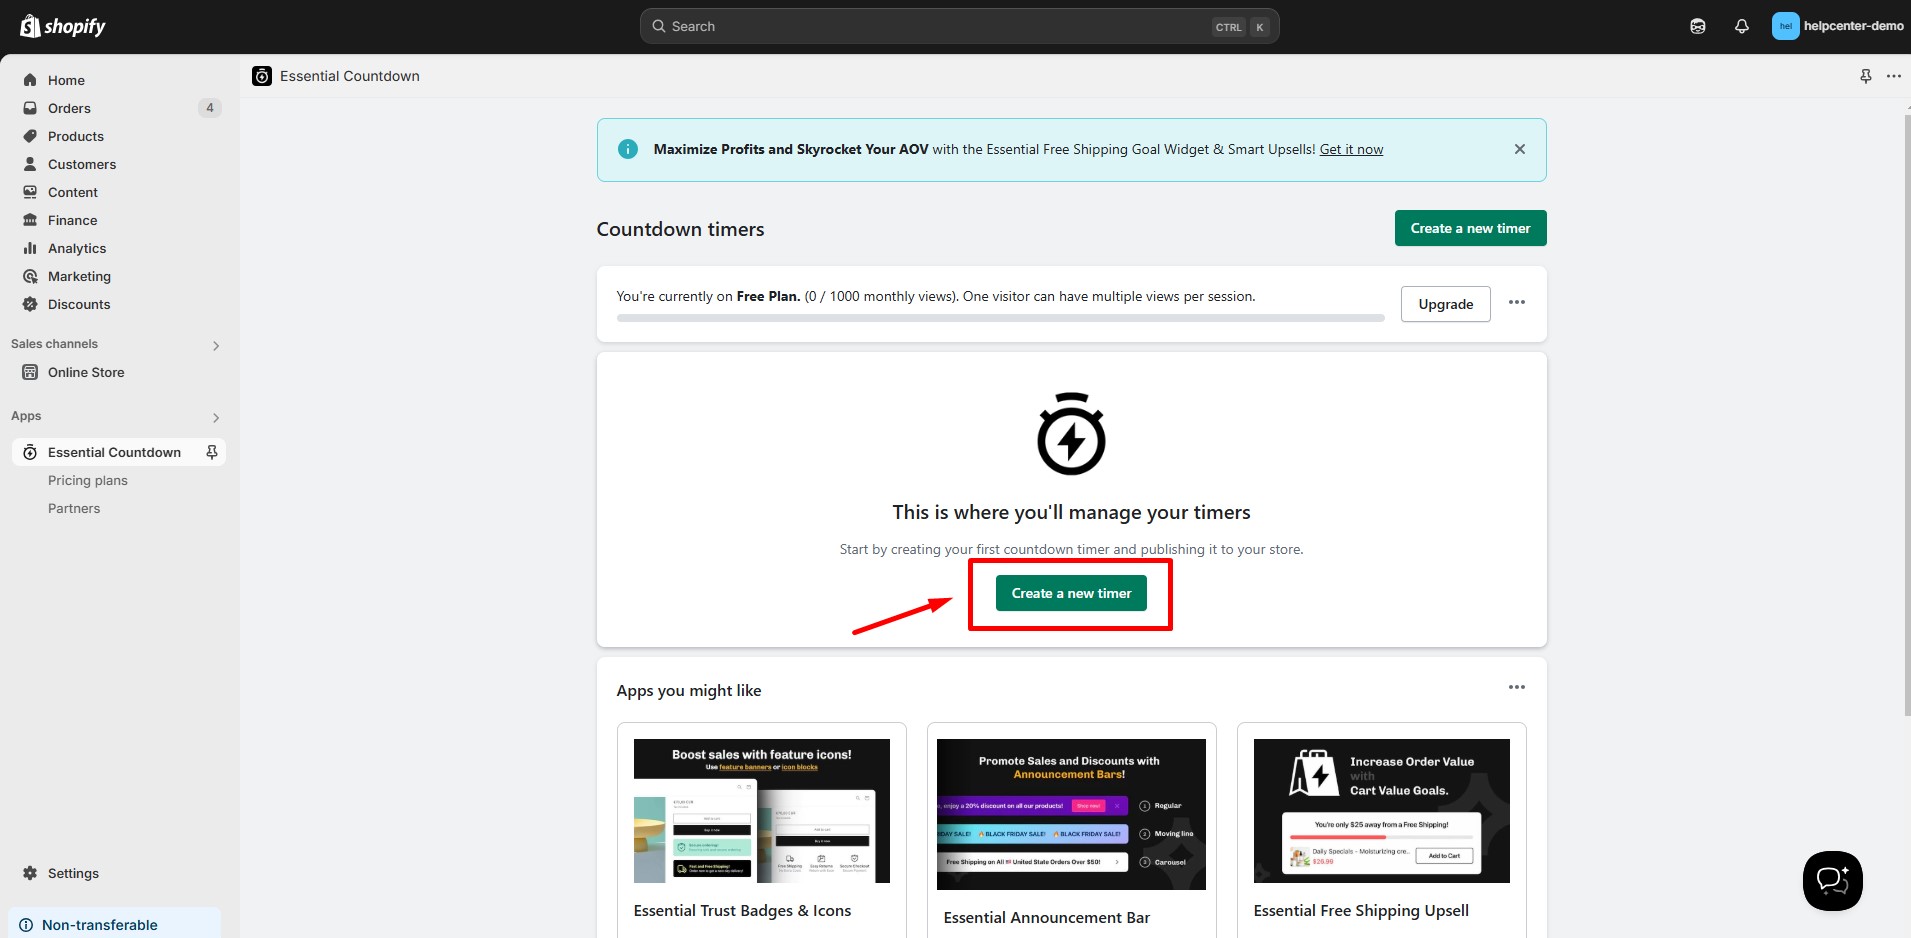This screenshot has width=1911, height=938.
Task: Open Analytics section
Action: [x=77, y=248]
